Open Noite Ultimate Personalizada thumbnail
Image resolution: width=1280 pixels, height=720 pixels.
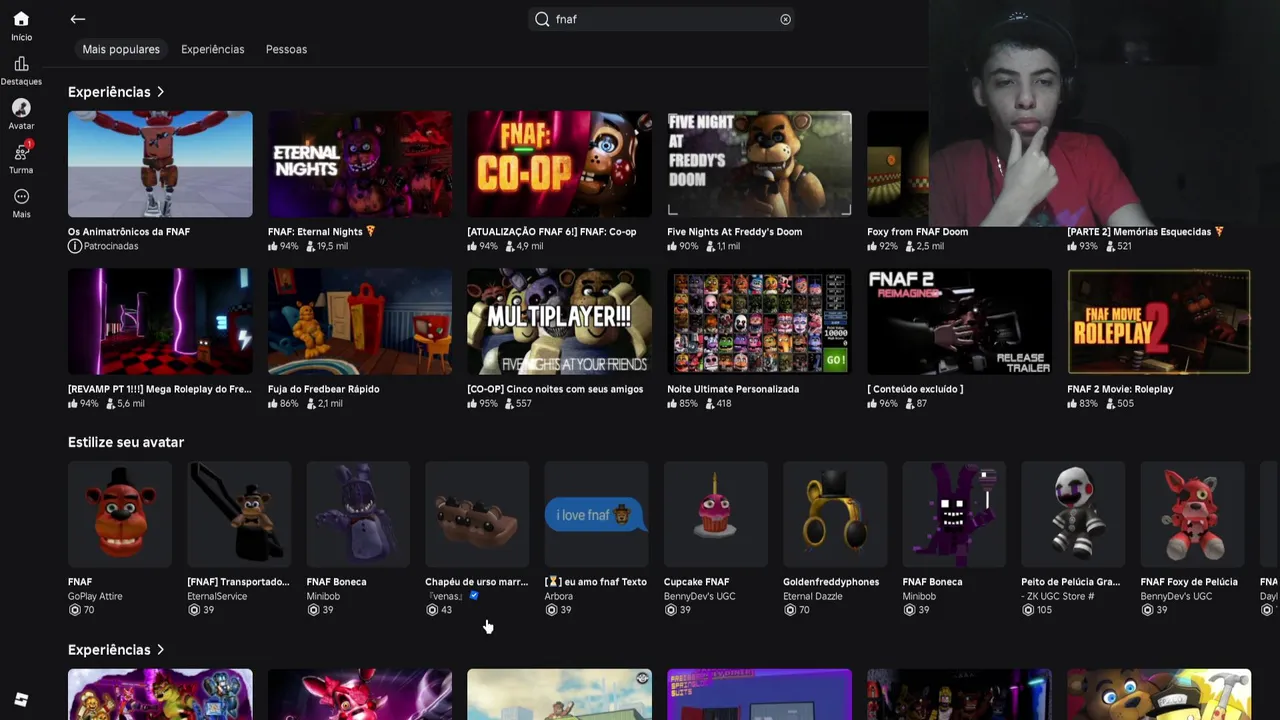[x=759, y=321]
